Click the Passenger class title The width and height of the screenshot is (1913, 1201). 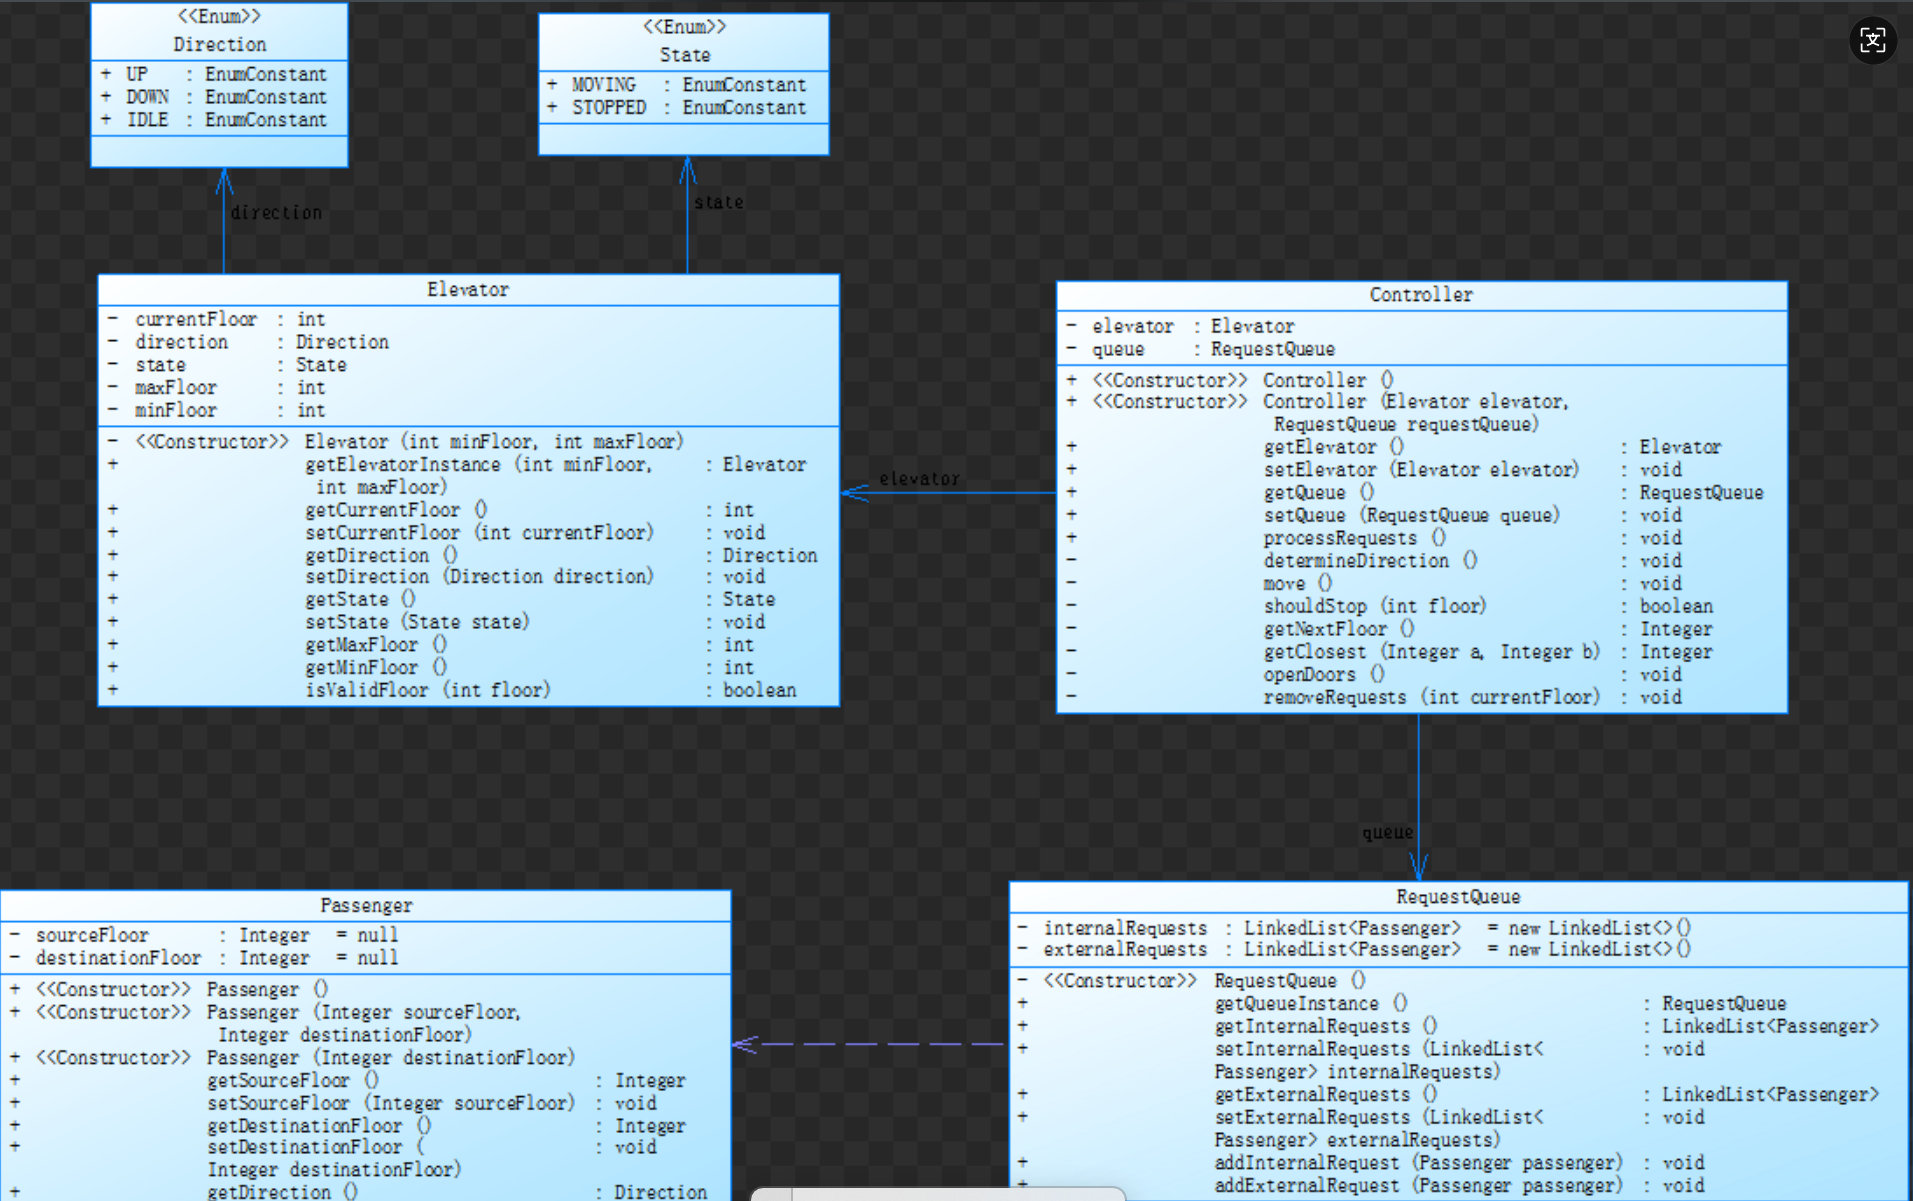[x=365, y=905]
